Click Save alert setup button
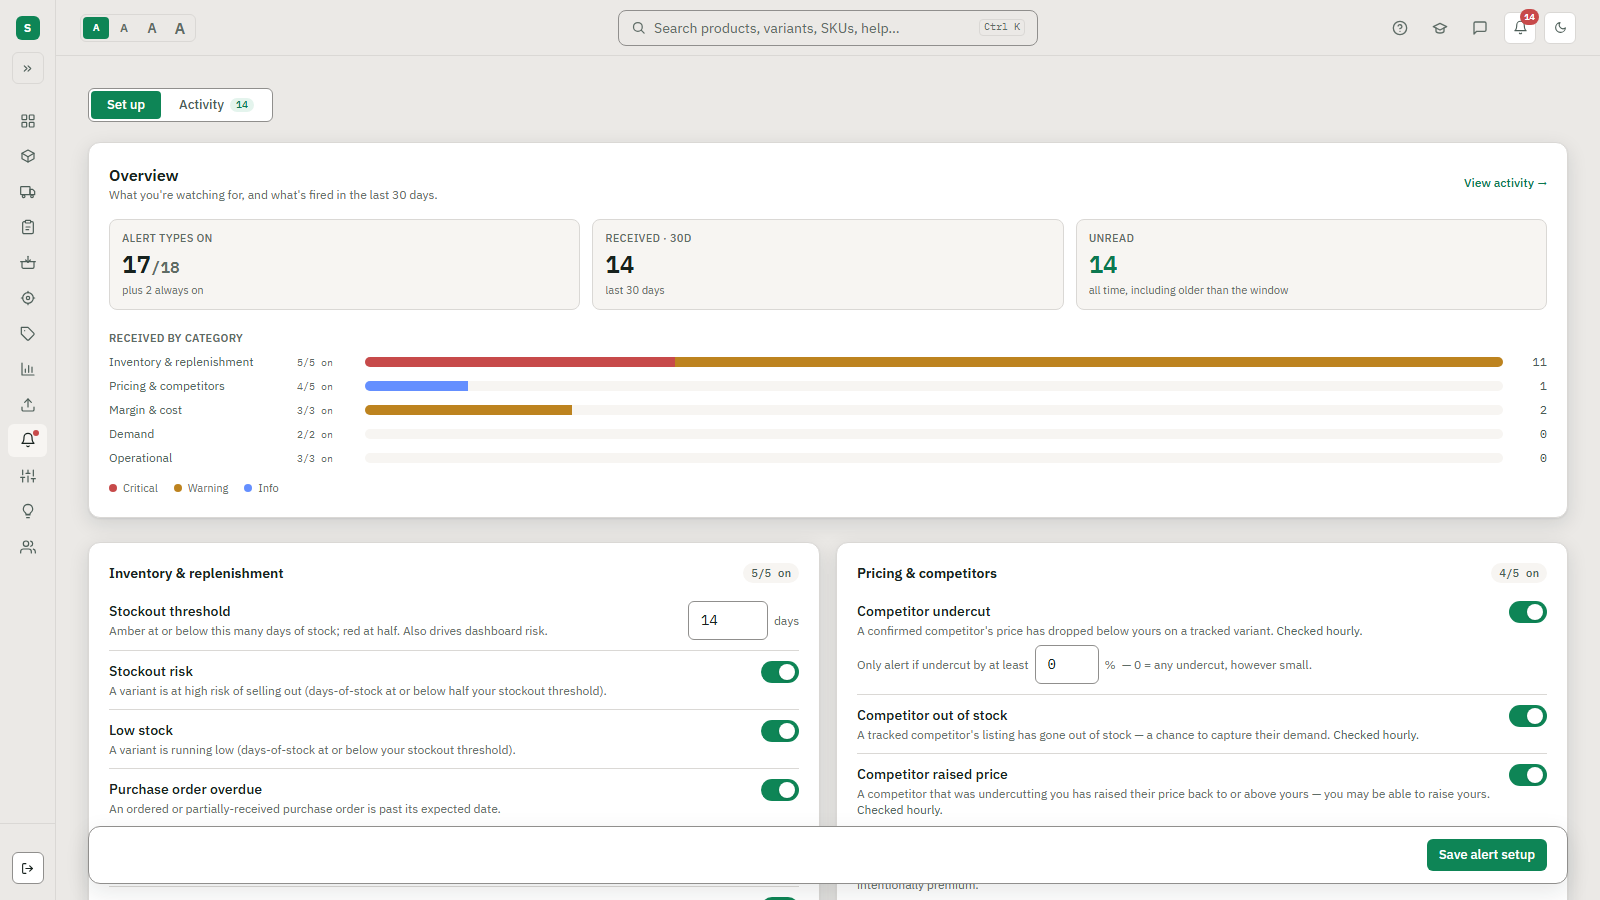This screenshot has width=1600, height=900. (x=1486, y=855)
